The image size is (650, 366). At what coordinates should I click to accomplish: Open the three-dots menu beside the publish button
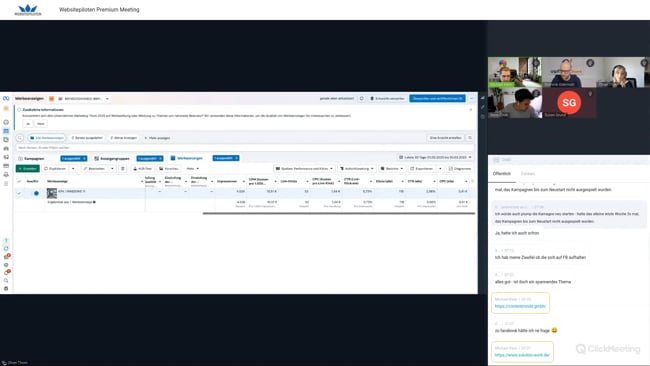coord(471,99)
